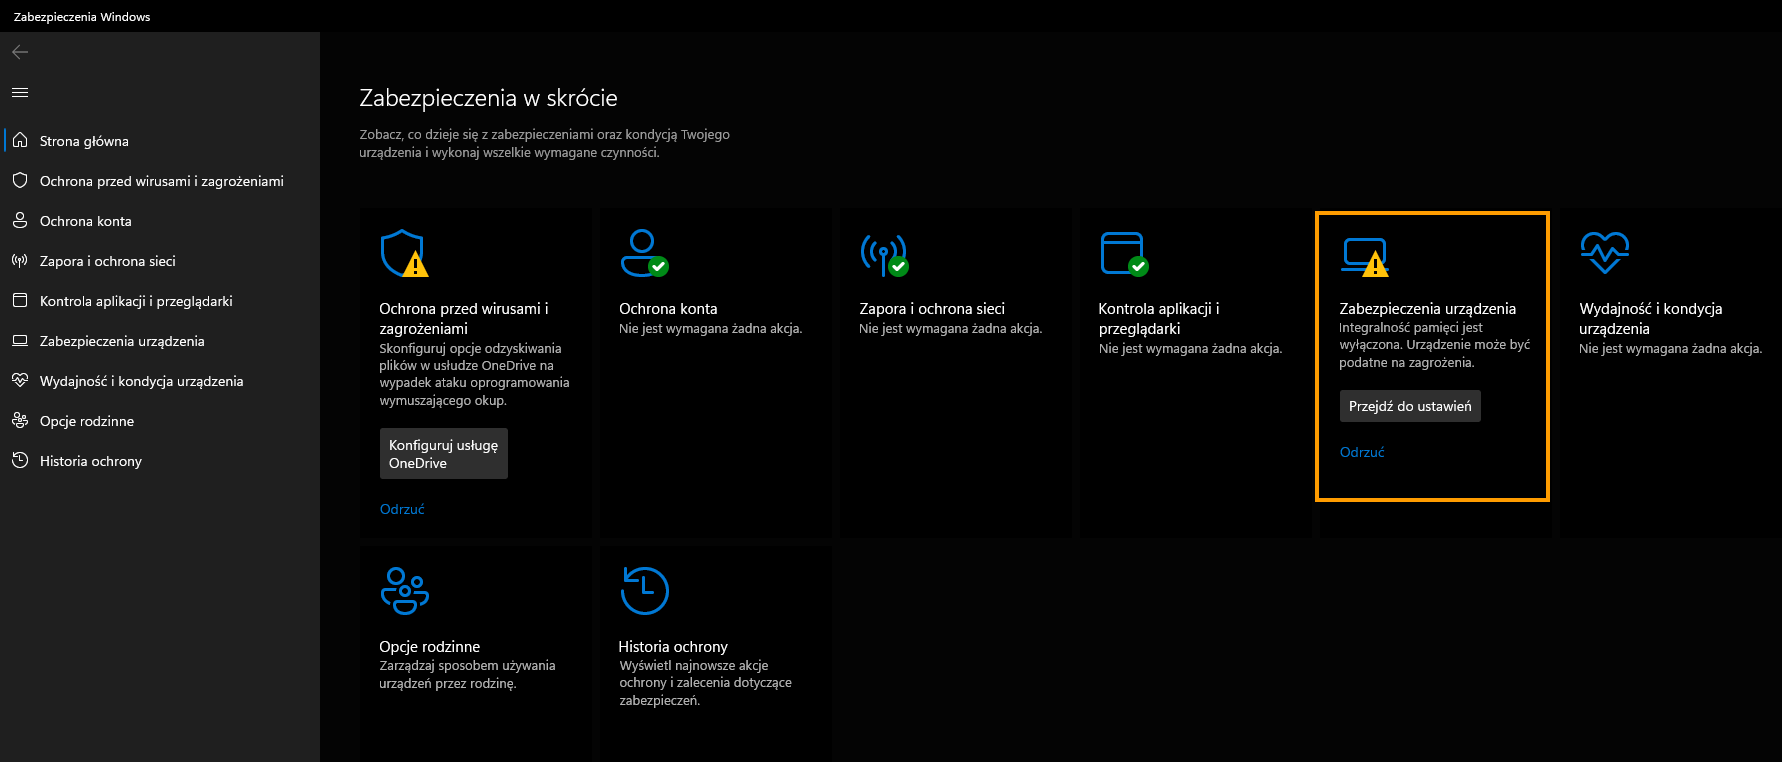Open the Ochrona konta tile heading
The image size is (1782, 762).
(668, 309)
